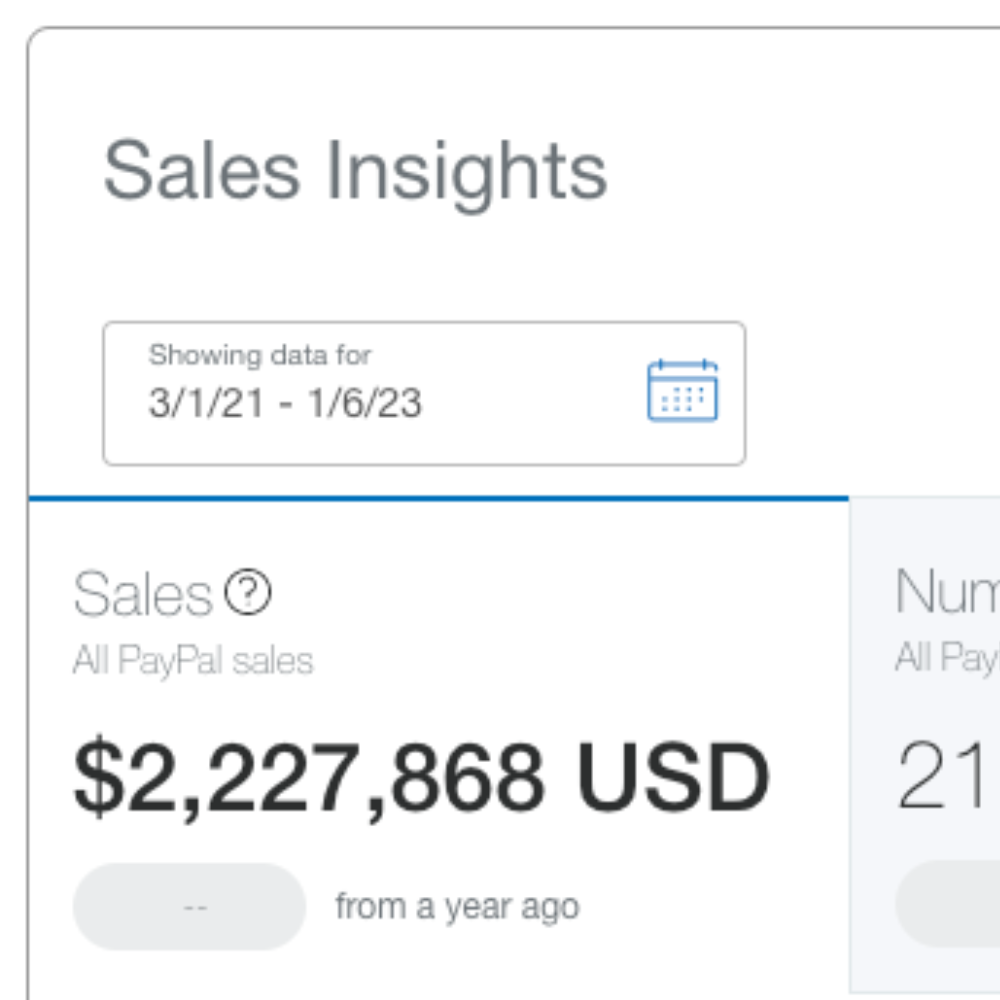The width and height of the screenshot is (1000, 1000).
Task: Click the Sales Insights heading
Action: click(357, 168)
